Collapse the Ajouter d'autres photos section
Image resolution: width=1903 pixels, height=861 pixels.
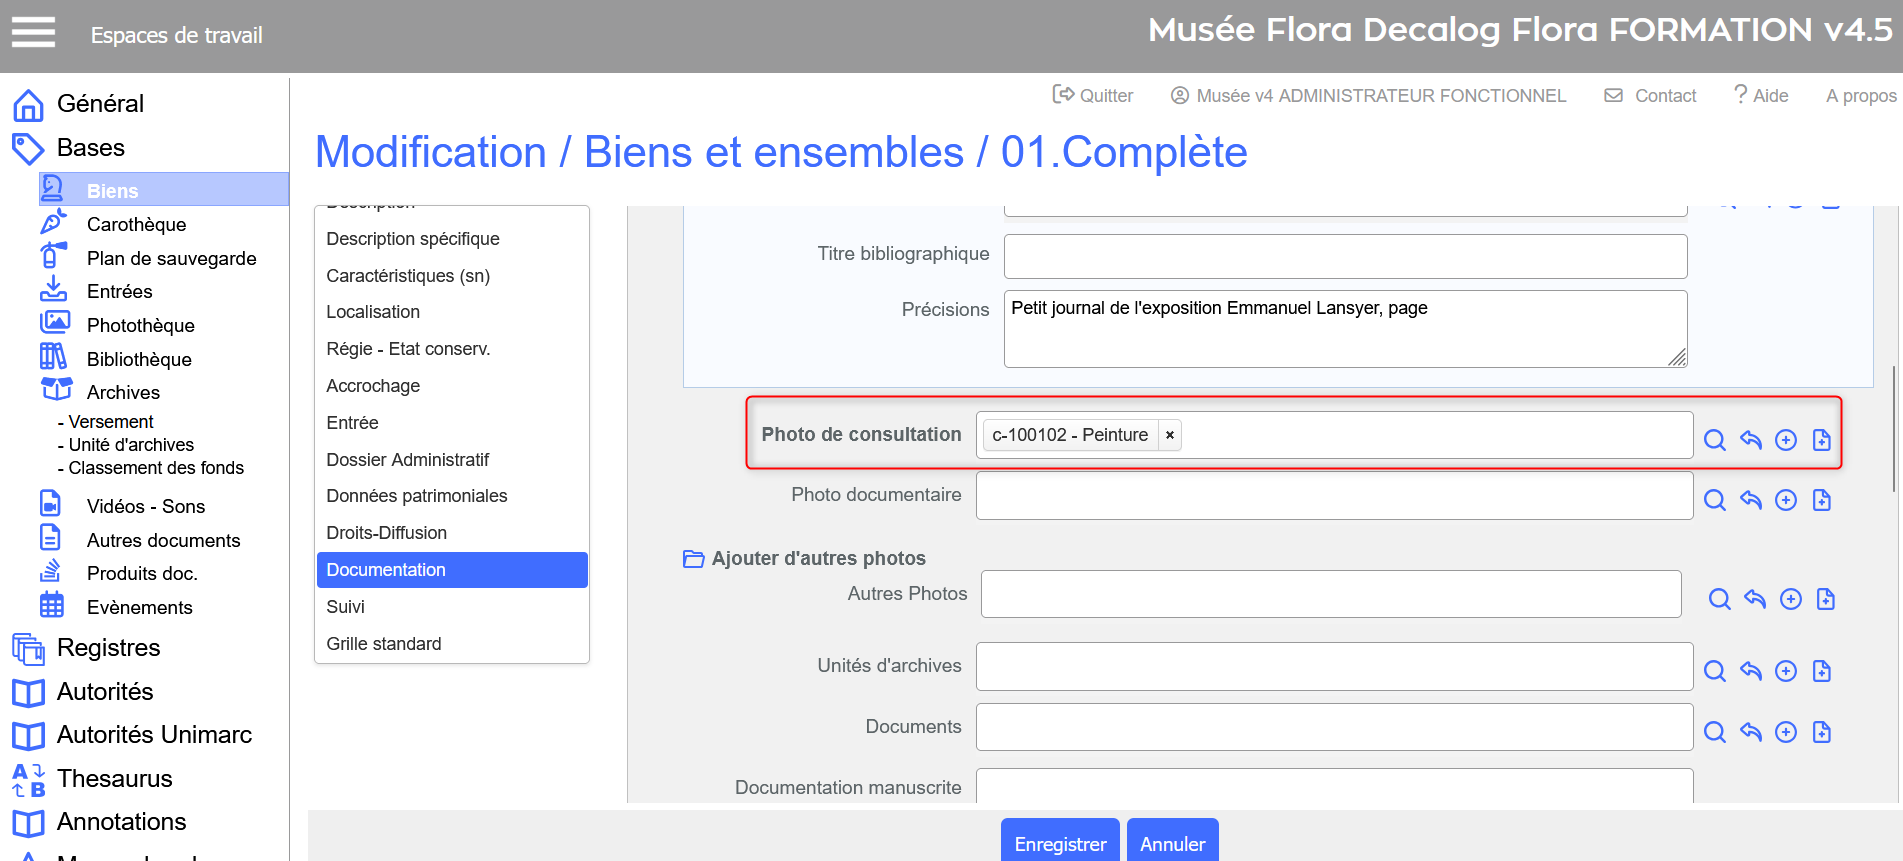693,558
